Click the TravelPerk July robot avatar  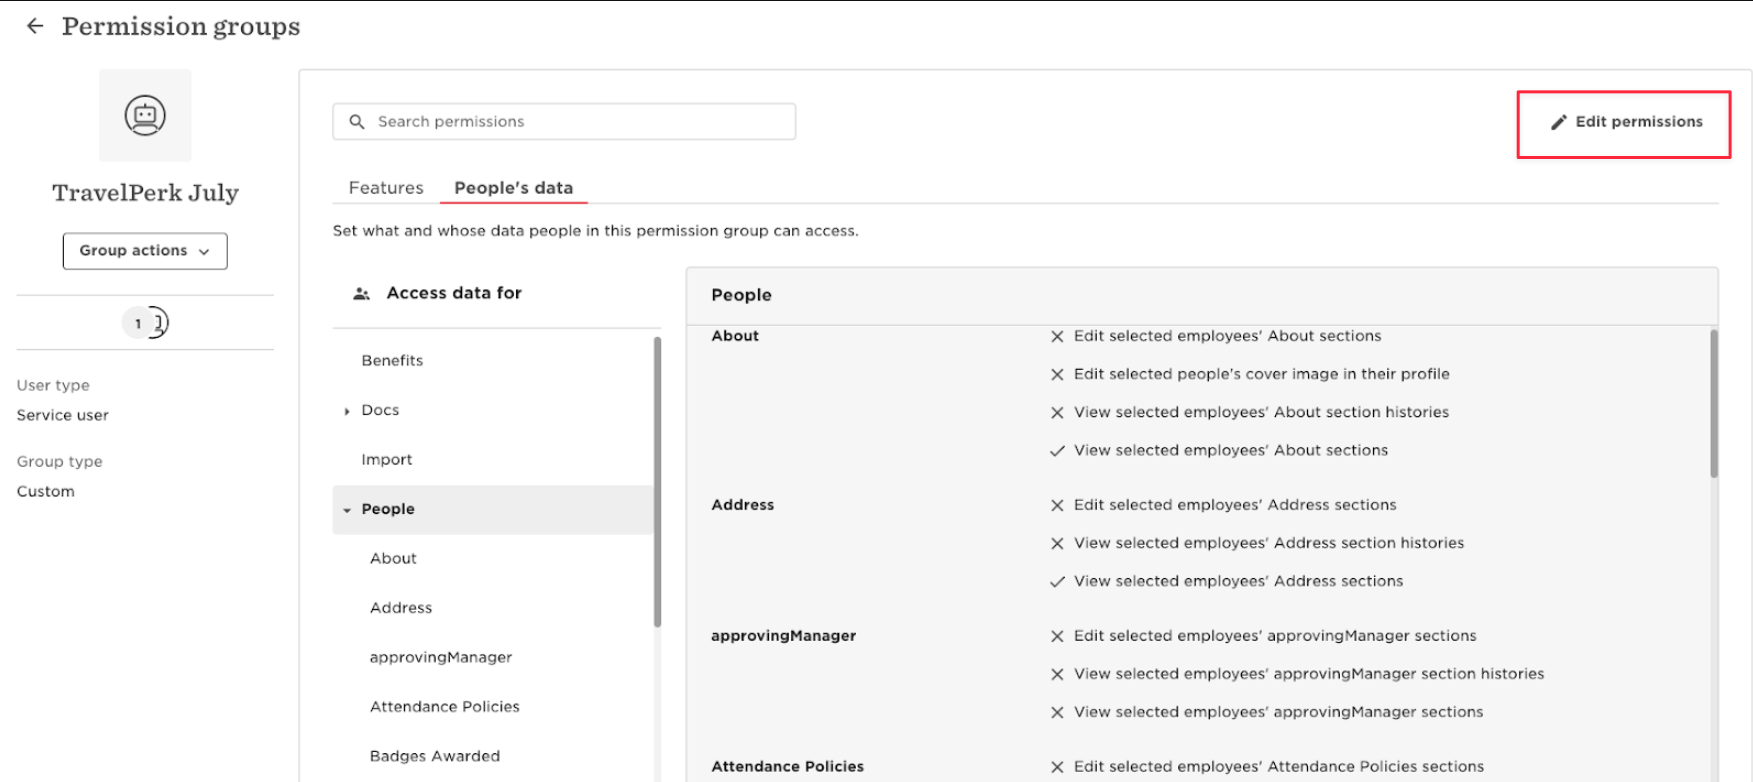tap(145, 115)
